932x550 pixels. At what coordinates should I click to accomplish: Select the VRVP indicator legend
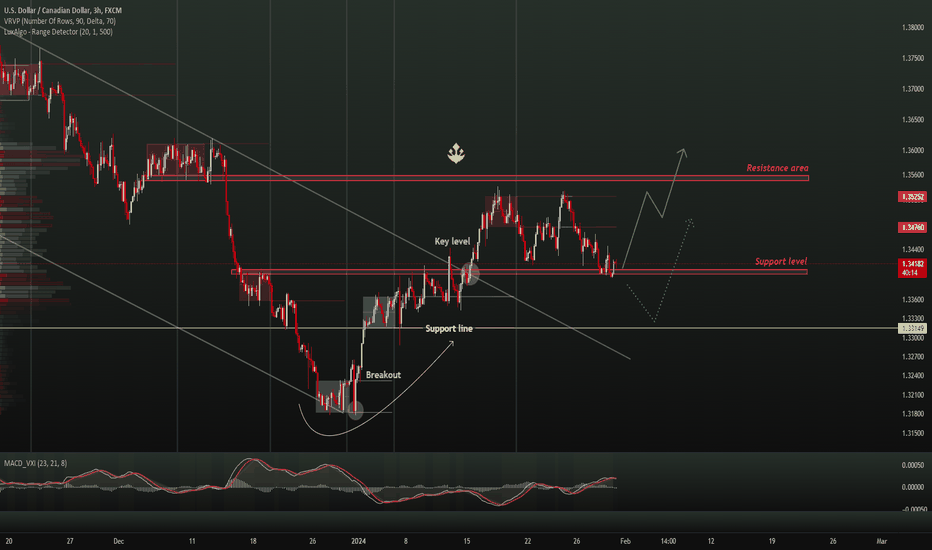tap(60, 21)
